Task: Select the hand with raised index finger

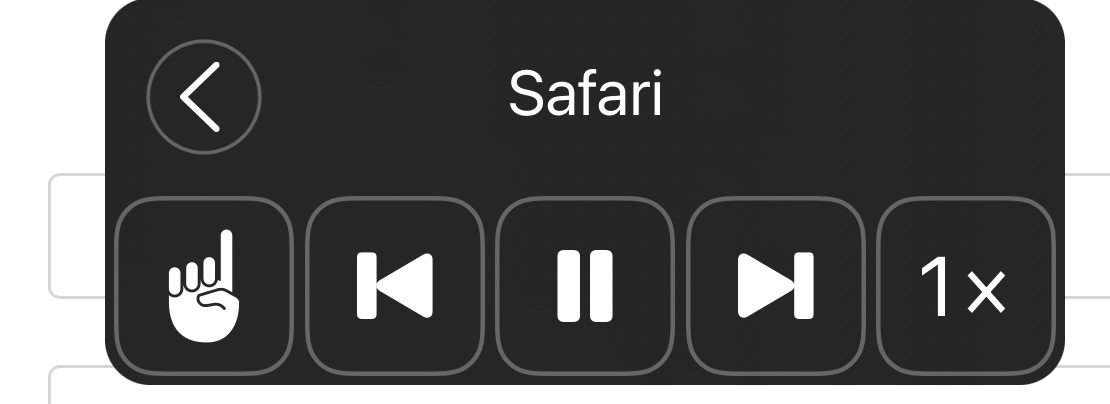Action: 204,286
